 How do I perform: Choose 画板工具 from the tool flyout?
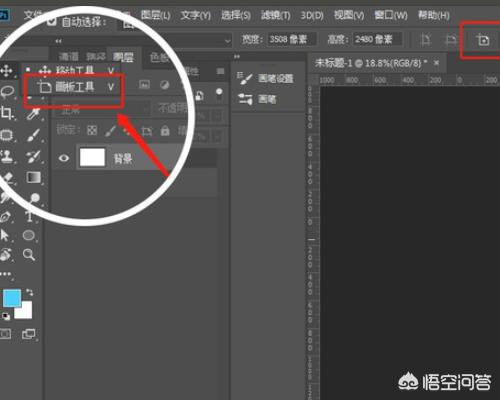click(74, 87)
